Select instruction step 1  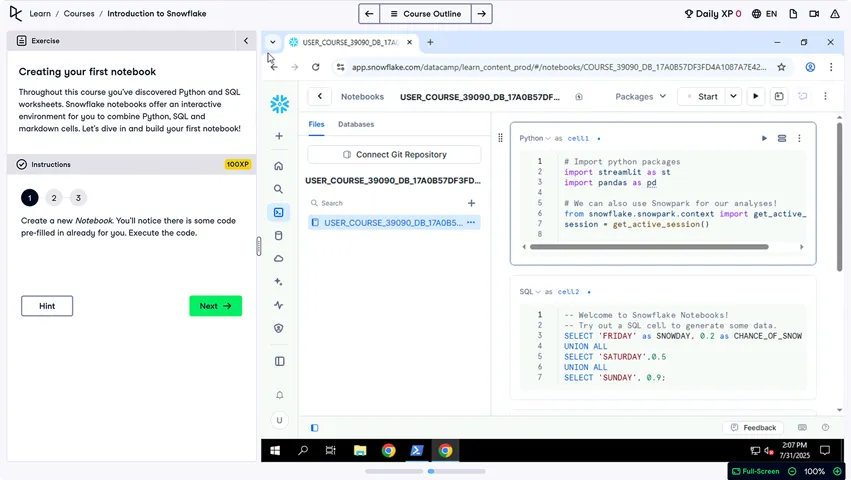pyautogui.click(x=30, y=198)
